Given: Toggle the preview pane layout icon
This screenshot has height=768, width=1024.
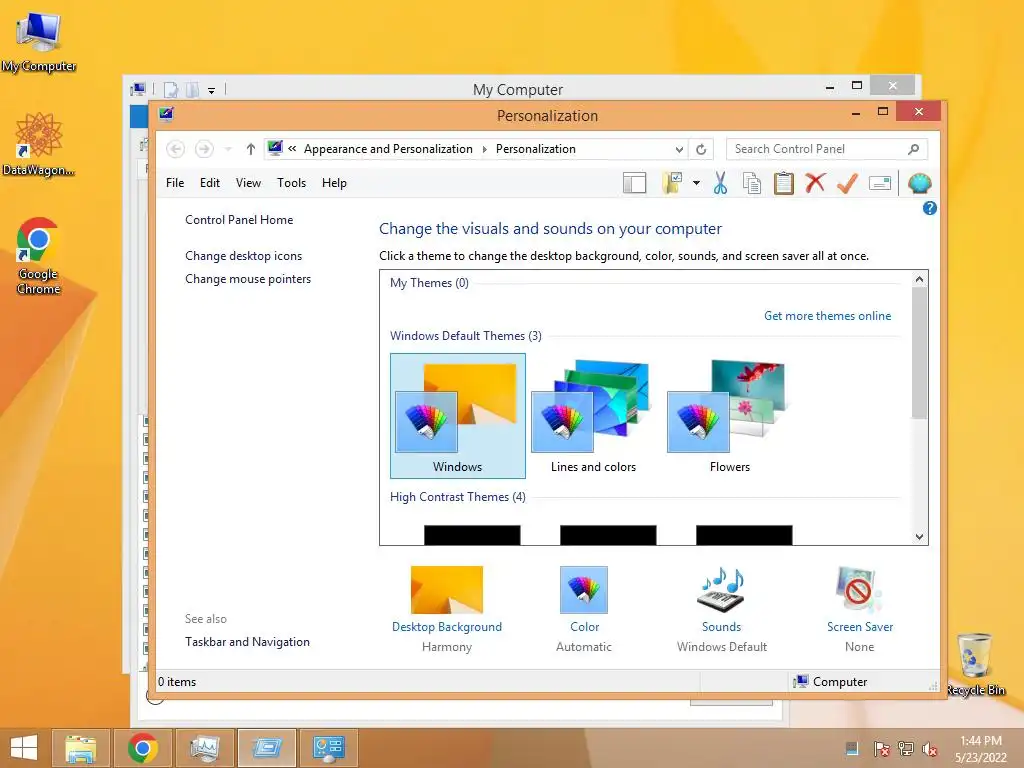Looking at the screenshot, I should click(634, 184).
